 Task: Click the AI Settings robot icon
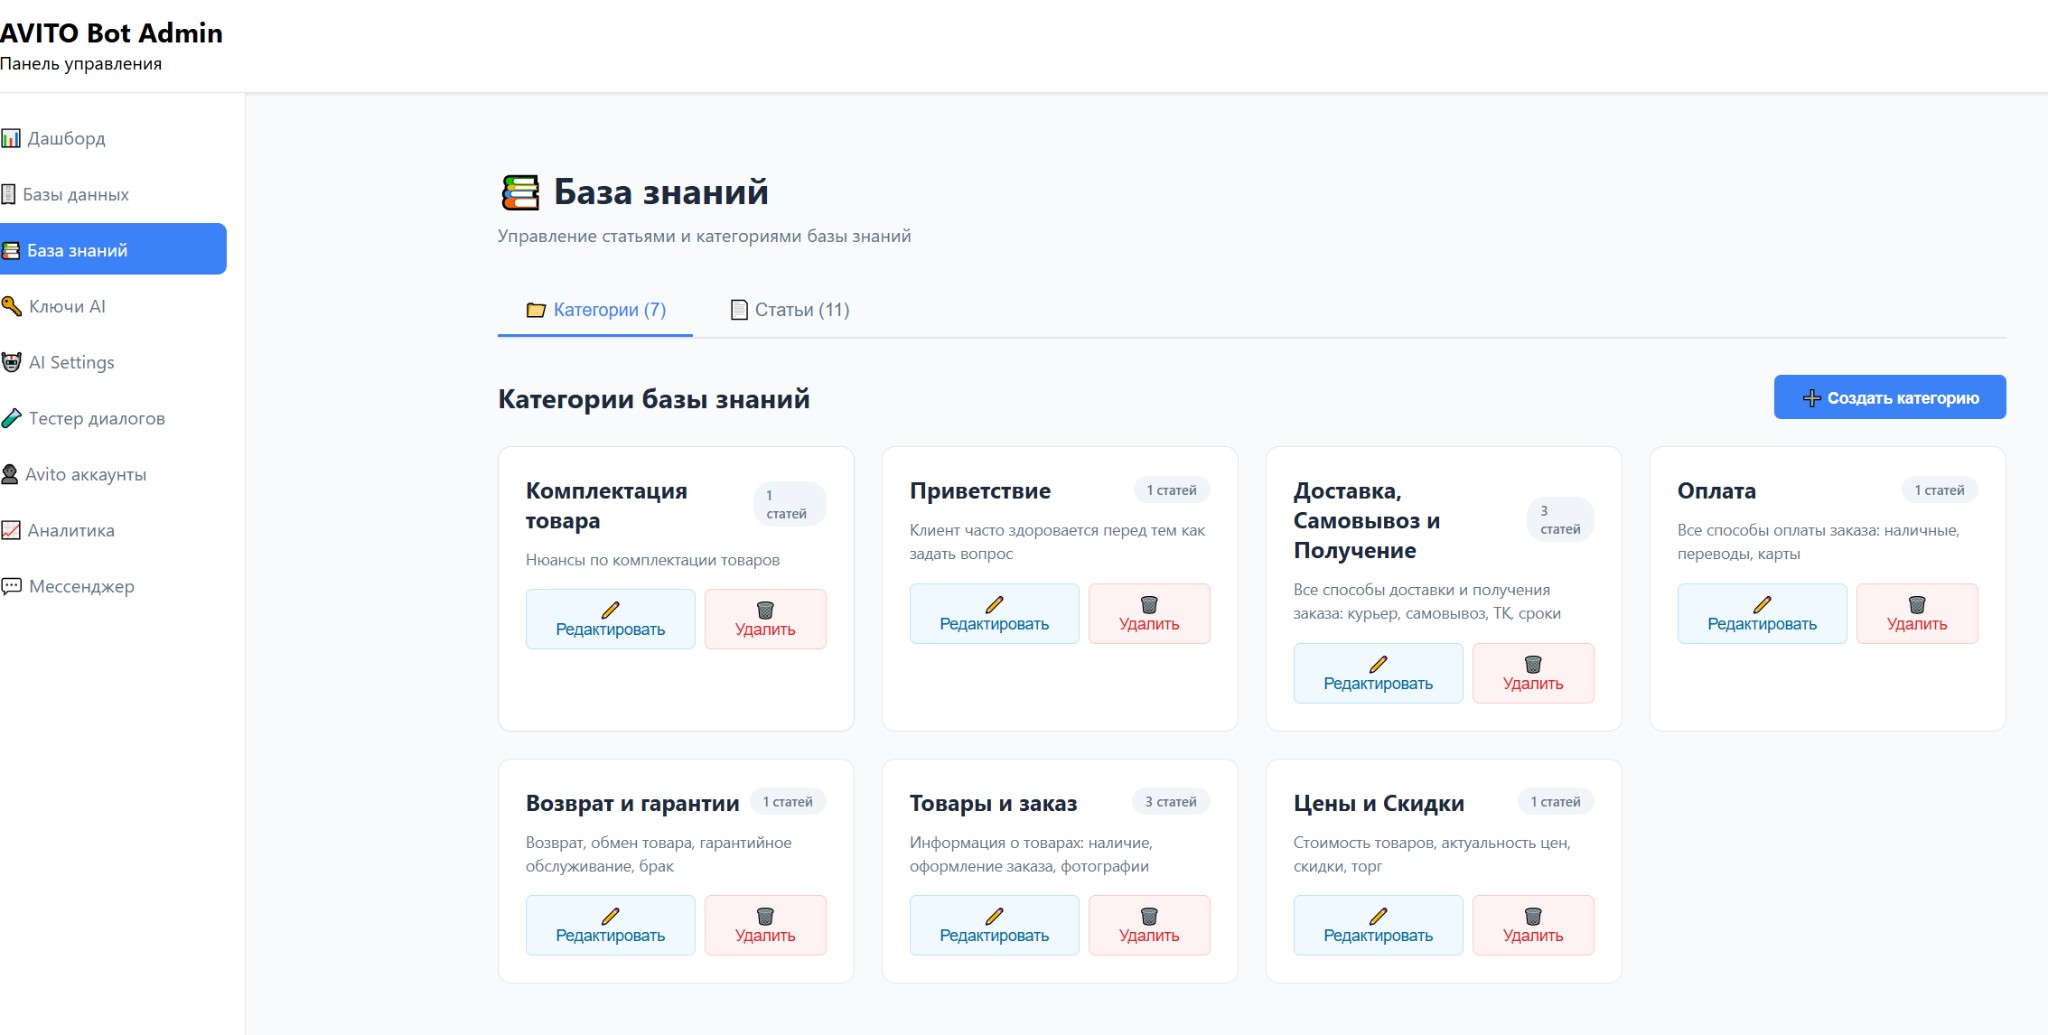click(x=12, y=362)
